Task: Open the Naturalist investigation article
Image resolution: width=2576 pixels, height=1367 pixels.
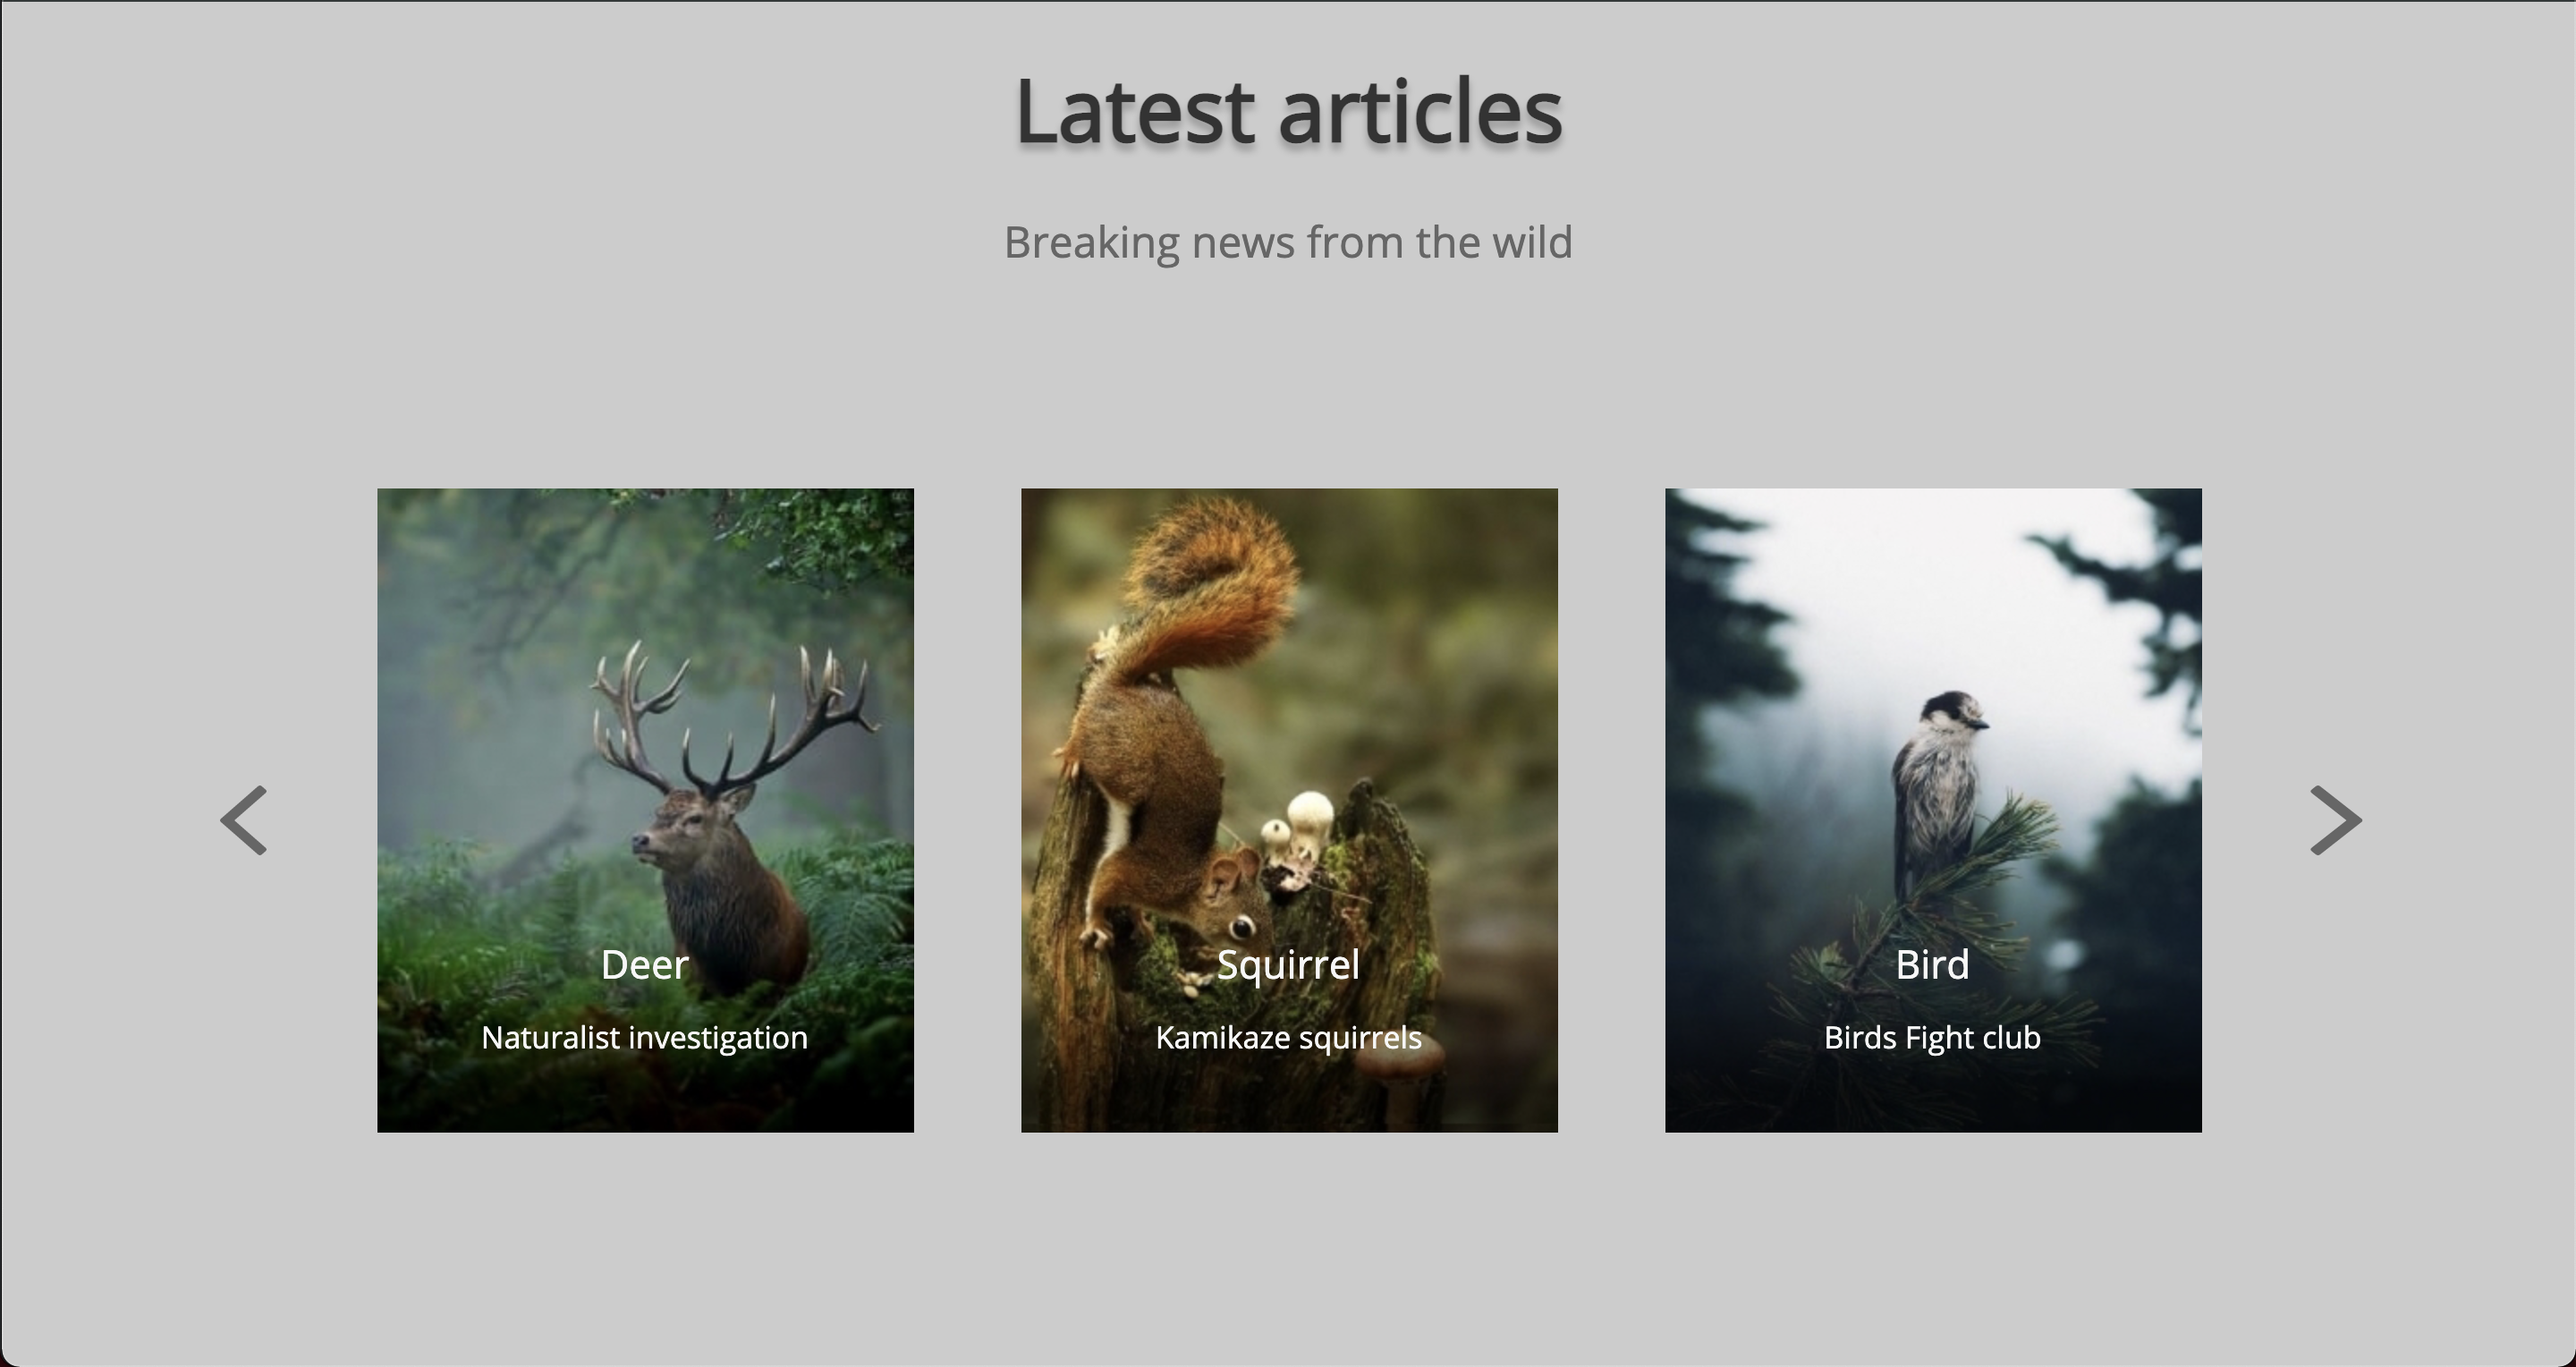Action: point(644,1037)
